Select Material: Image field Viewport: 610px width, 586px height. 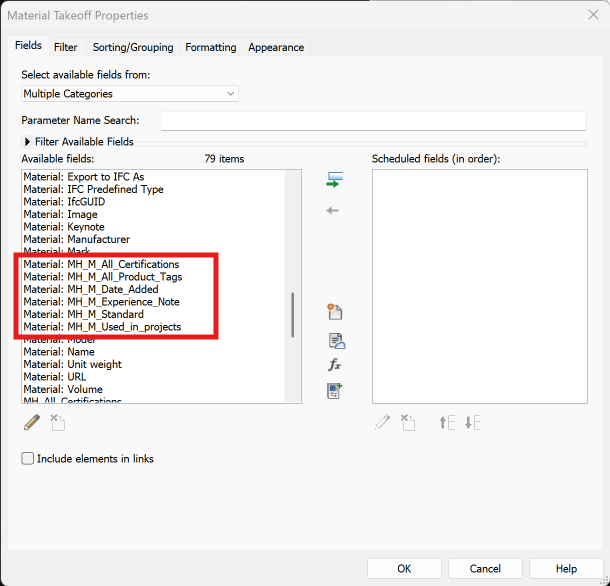click(x=60, y=214)
